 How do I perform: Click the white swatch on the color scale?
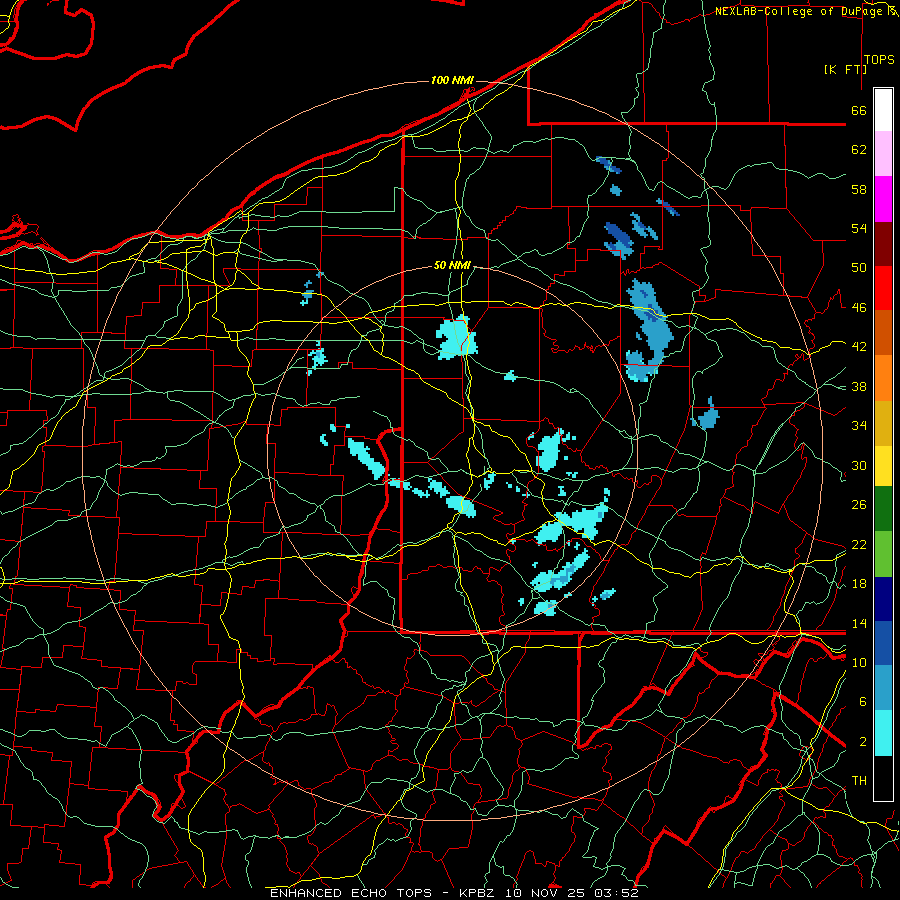point(883,110)
